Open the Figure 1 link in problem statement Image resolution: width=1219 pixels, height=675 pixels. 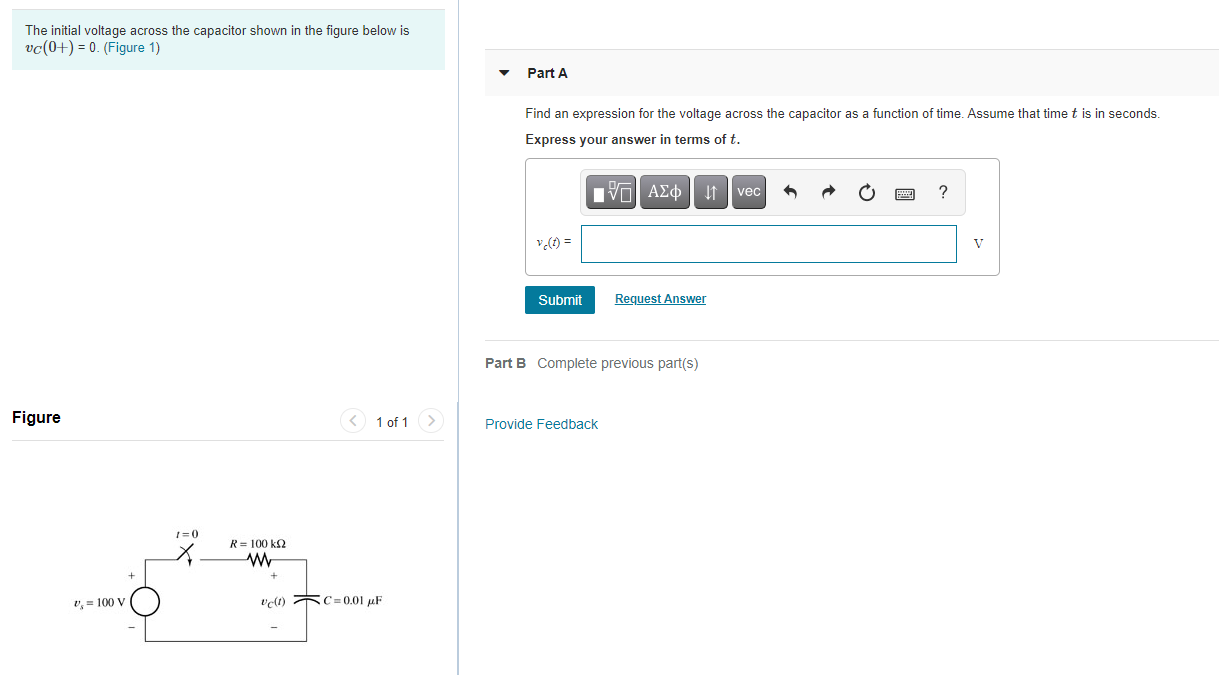point(131,46)
